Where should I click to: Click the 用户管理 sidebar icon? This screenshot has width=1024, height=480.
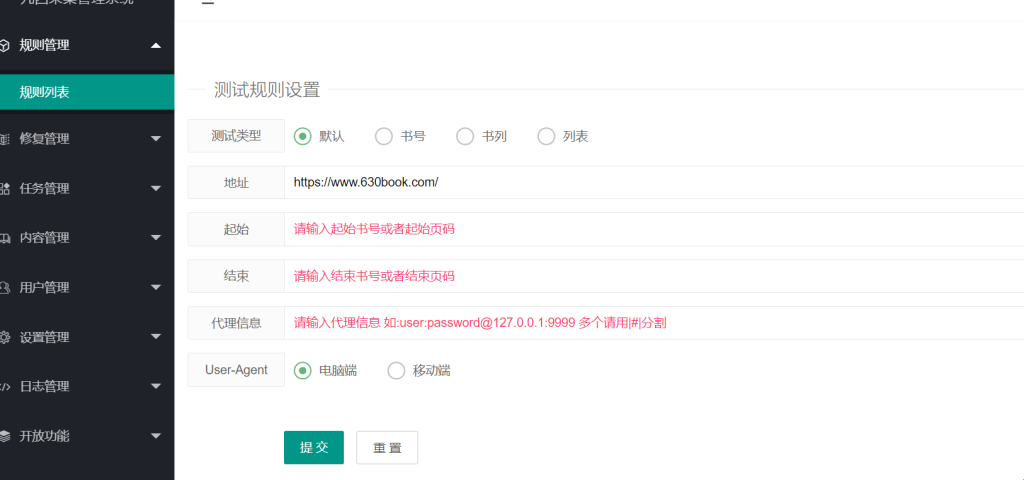4,287
